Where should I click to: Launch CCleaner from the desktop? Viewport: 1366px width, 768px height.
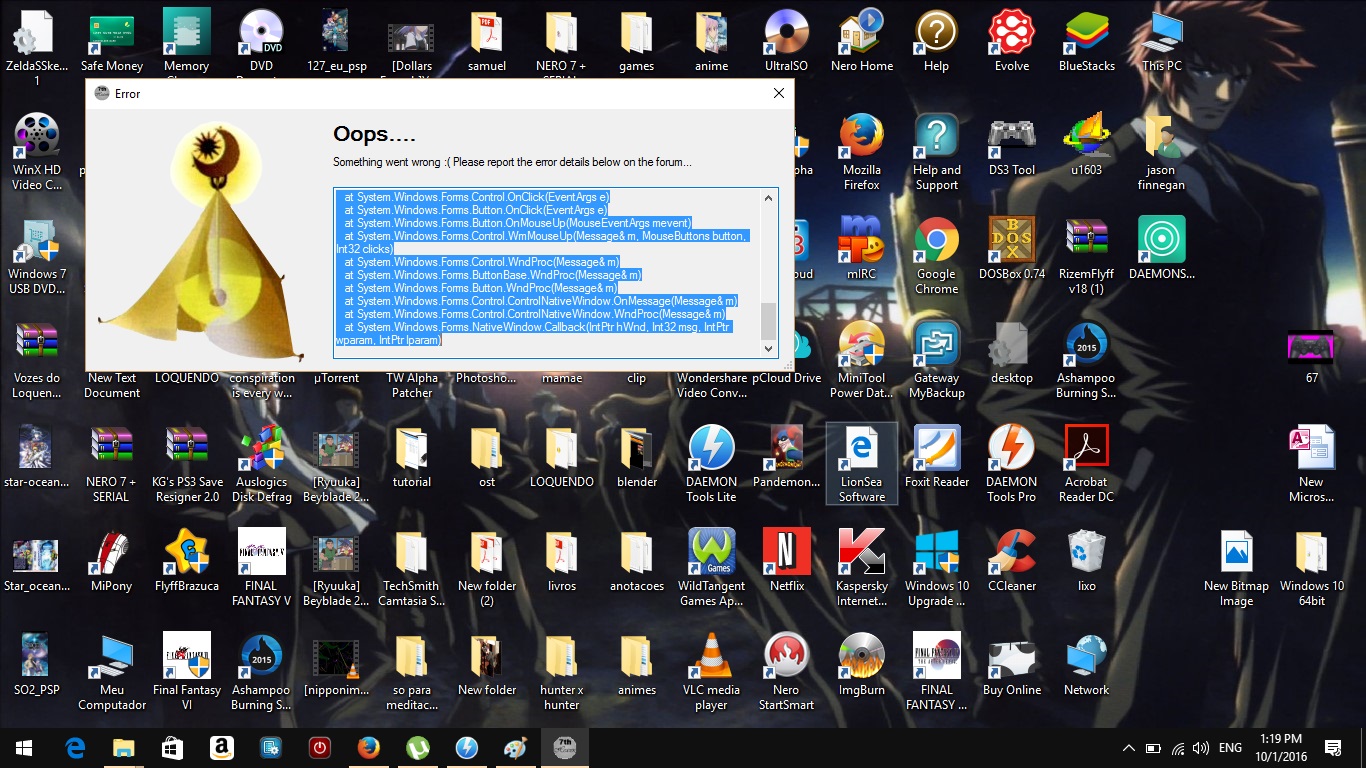coord(1011,562)
